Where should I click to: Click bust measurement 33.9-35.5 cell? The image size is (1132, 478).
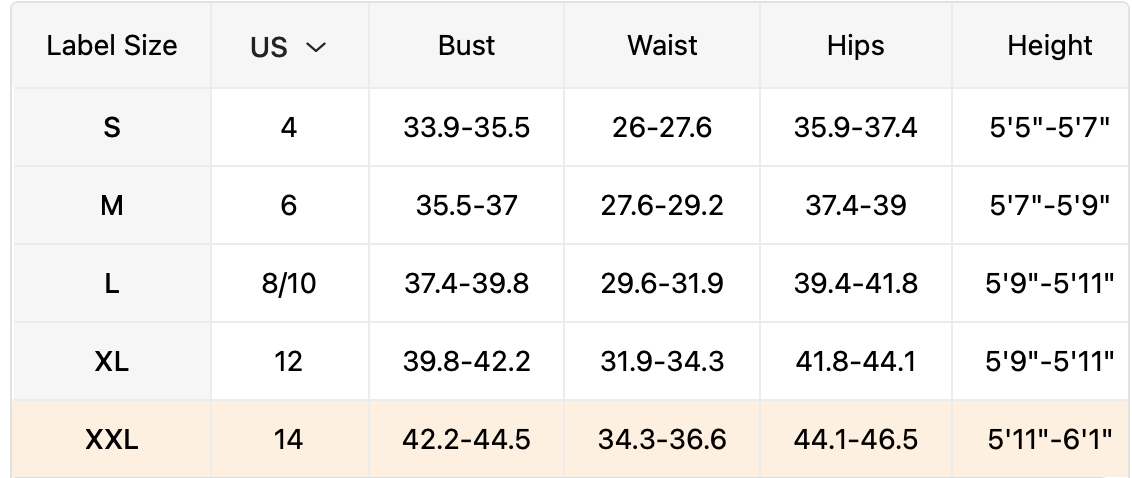(466, 128)
